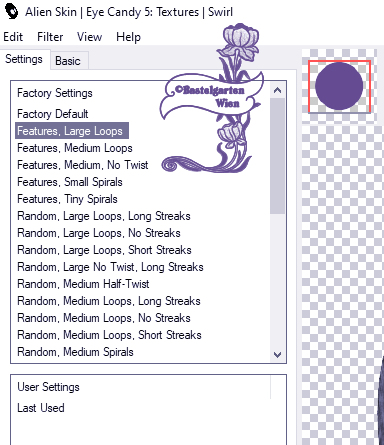Select Features, Medium Loops preset
This screenshot has width=384, height=445.
[75, 148]
